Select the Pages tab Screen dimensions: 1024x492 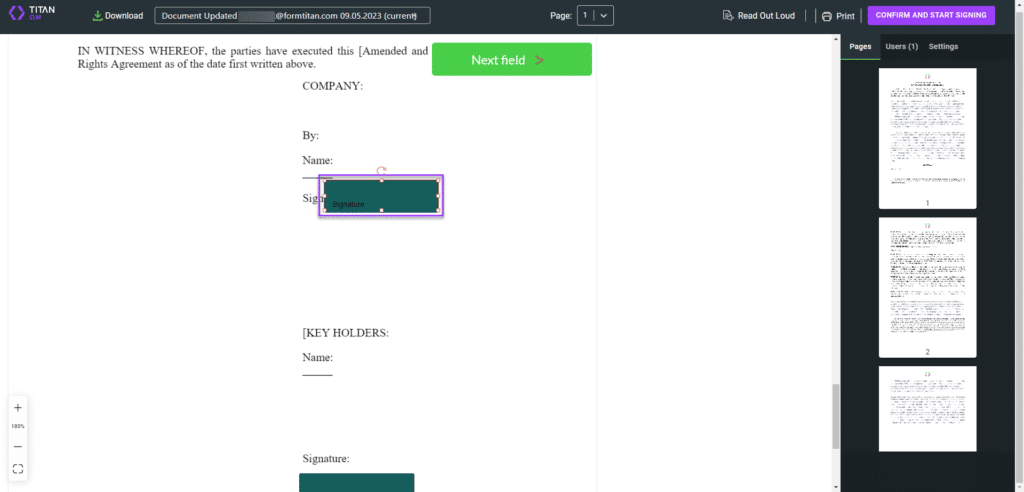[860, 47]
